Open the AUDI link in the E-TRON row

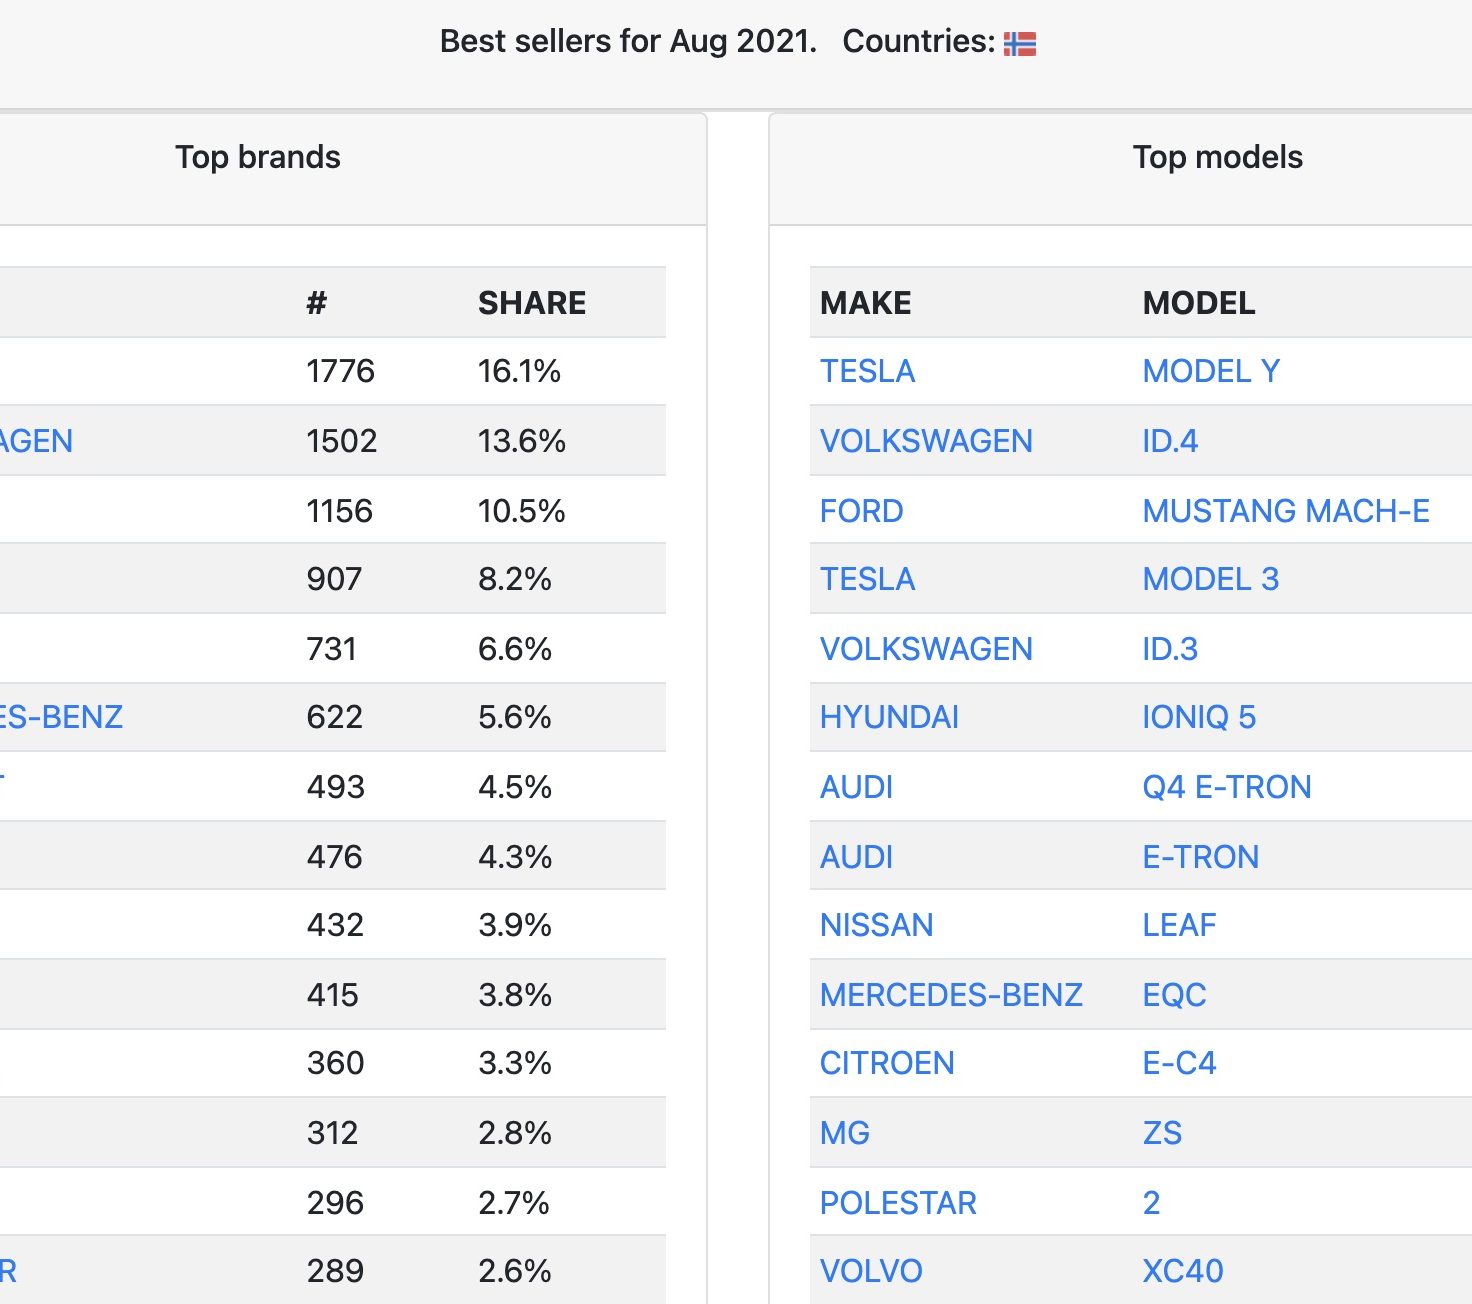click(x=856, y=857)
